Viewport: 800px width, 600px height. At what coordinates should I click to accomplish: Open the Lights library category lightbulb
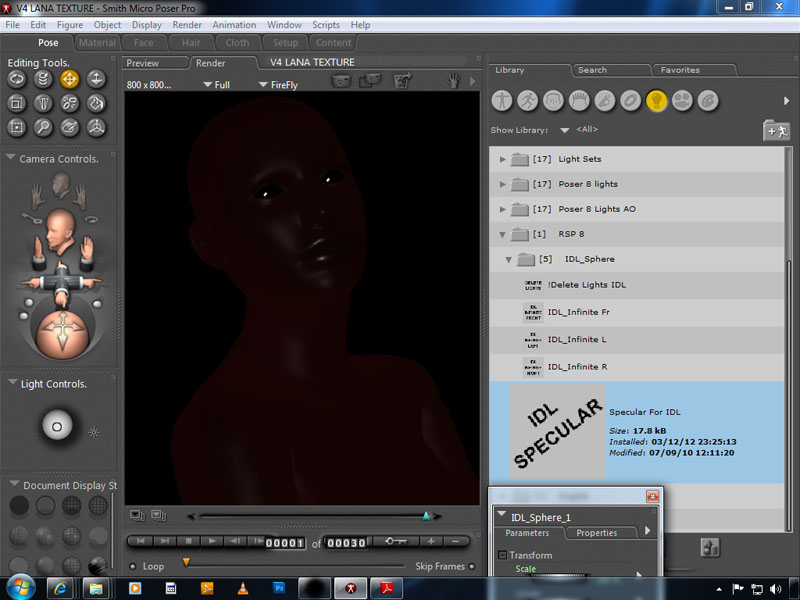(x=657, y=101)
